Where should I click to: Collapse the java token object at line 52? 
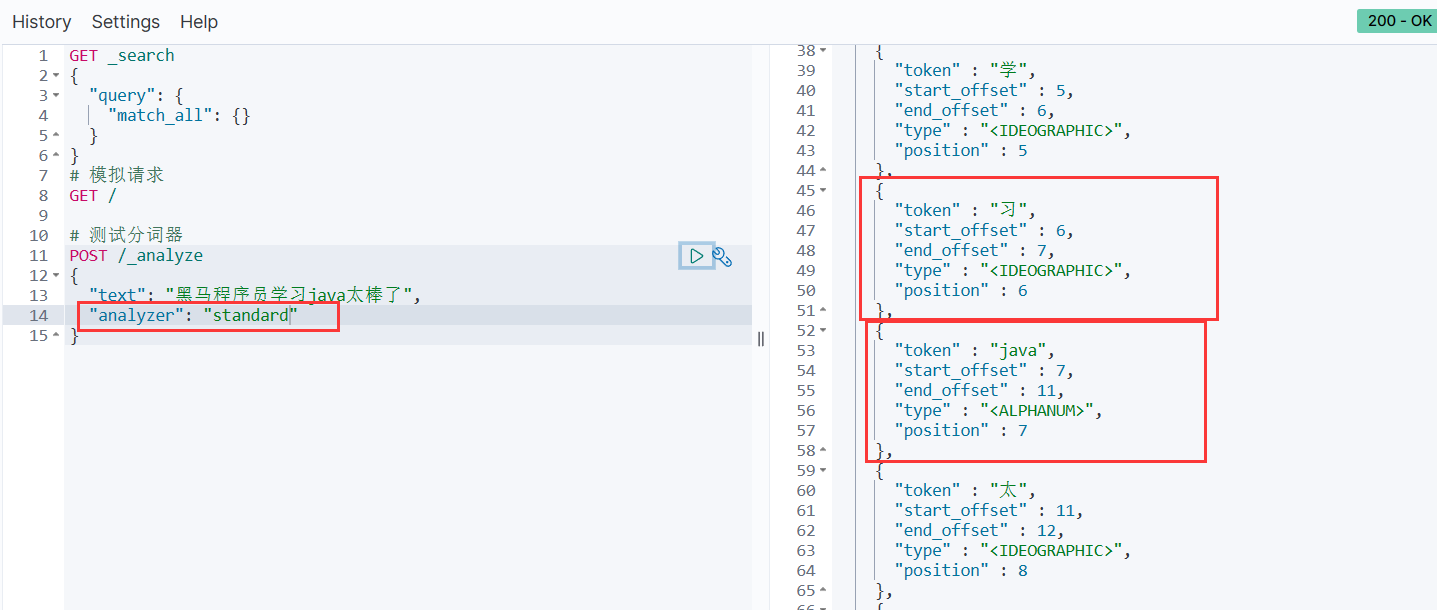pyautogui.click(x=823, y=330)
